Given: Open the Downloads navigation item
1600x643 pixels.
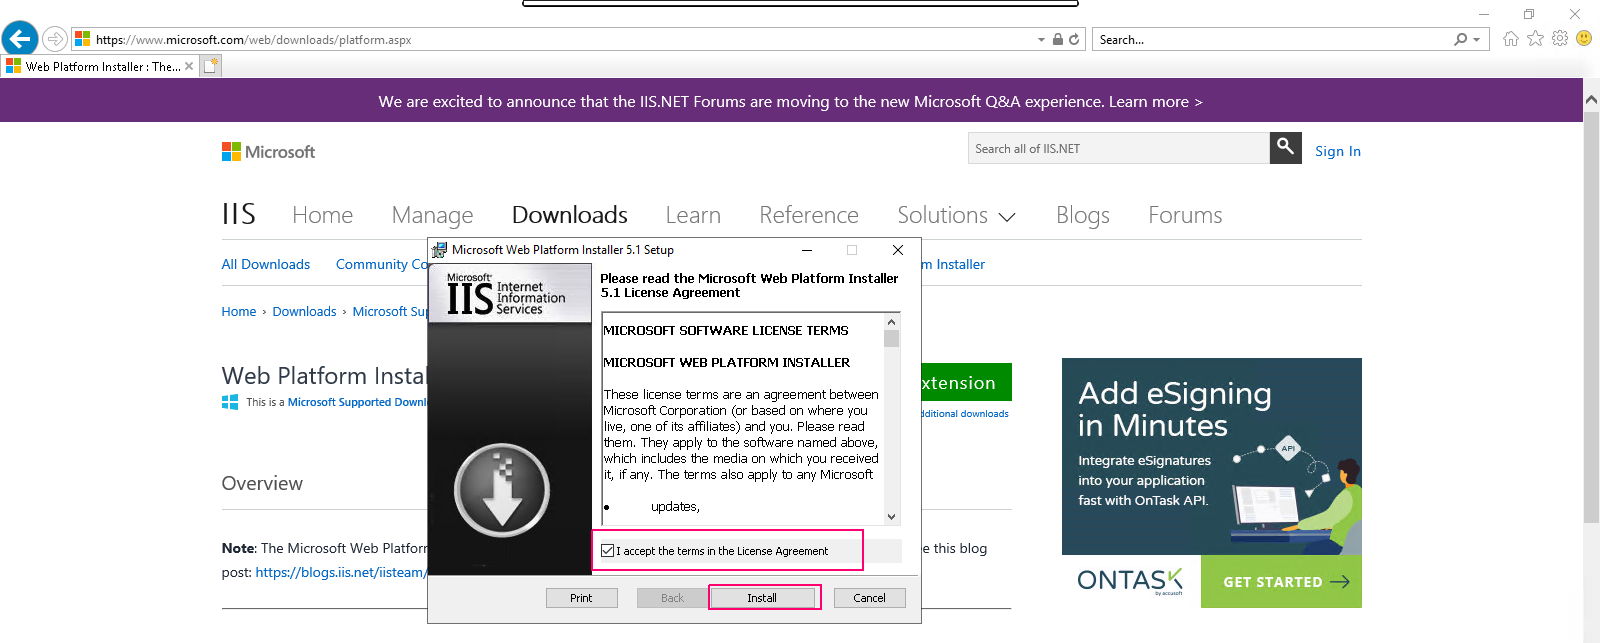Looking at the screenshot, I should click(570, 215).
